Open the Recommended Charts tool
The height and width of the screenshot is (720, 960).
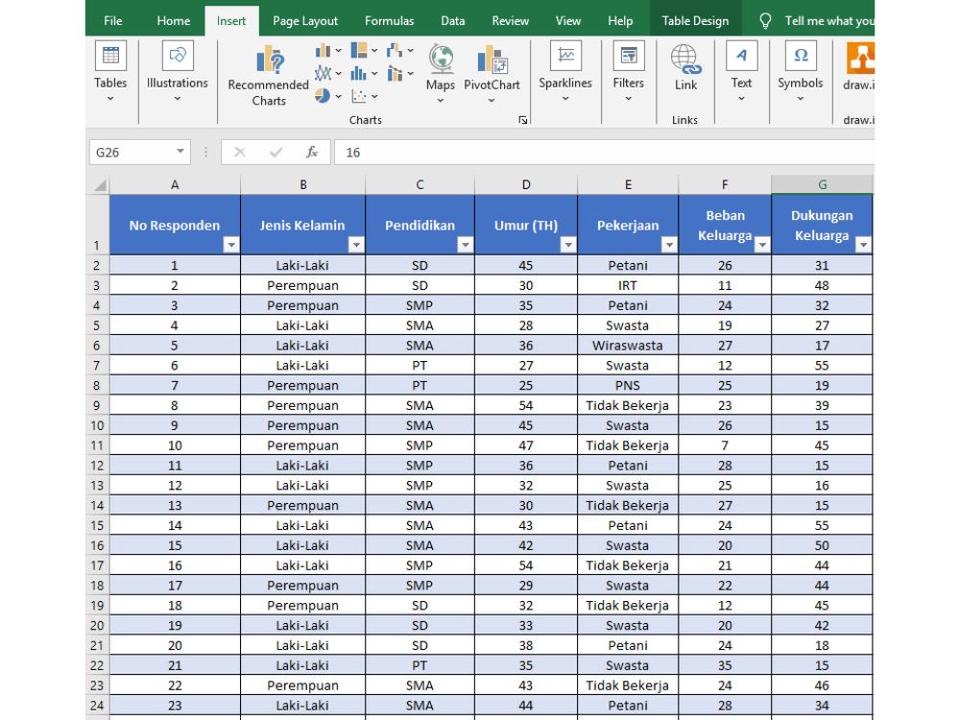(267, 75)
